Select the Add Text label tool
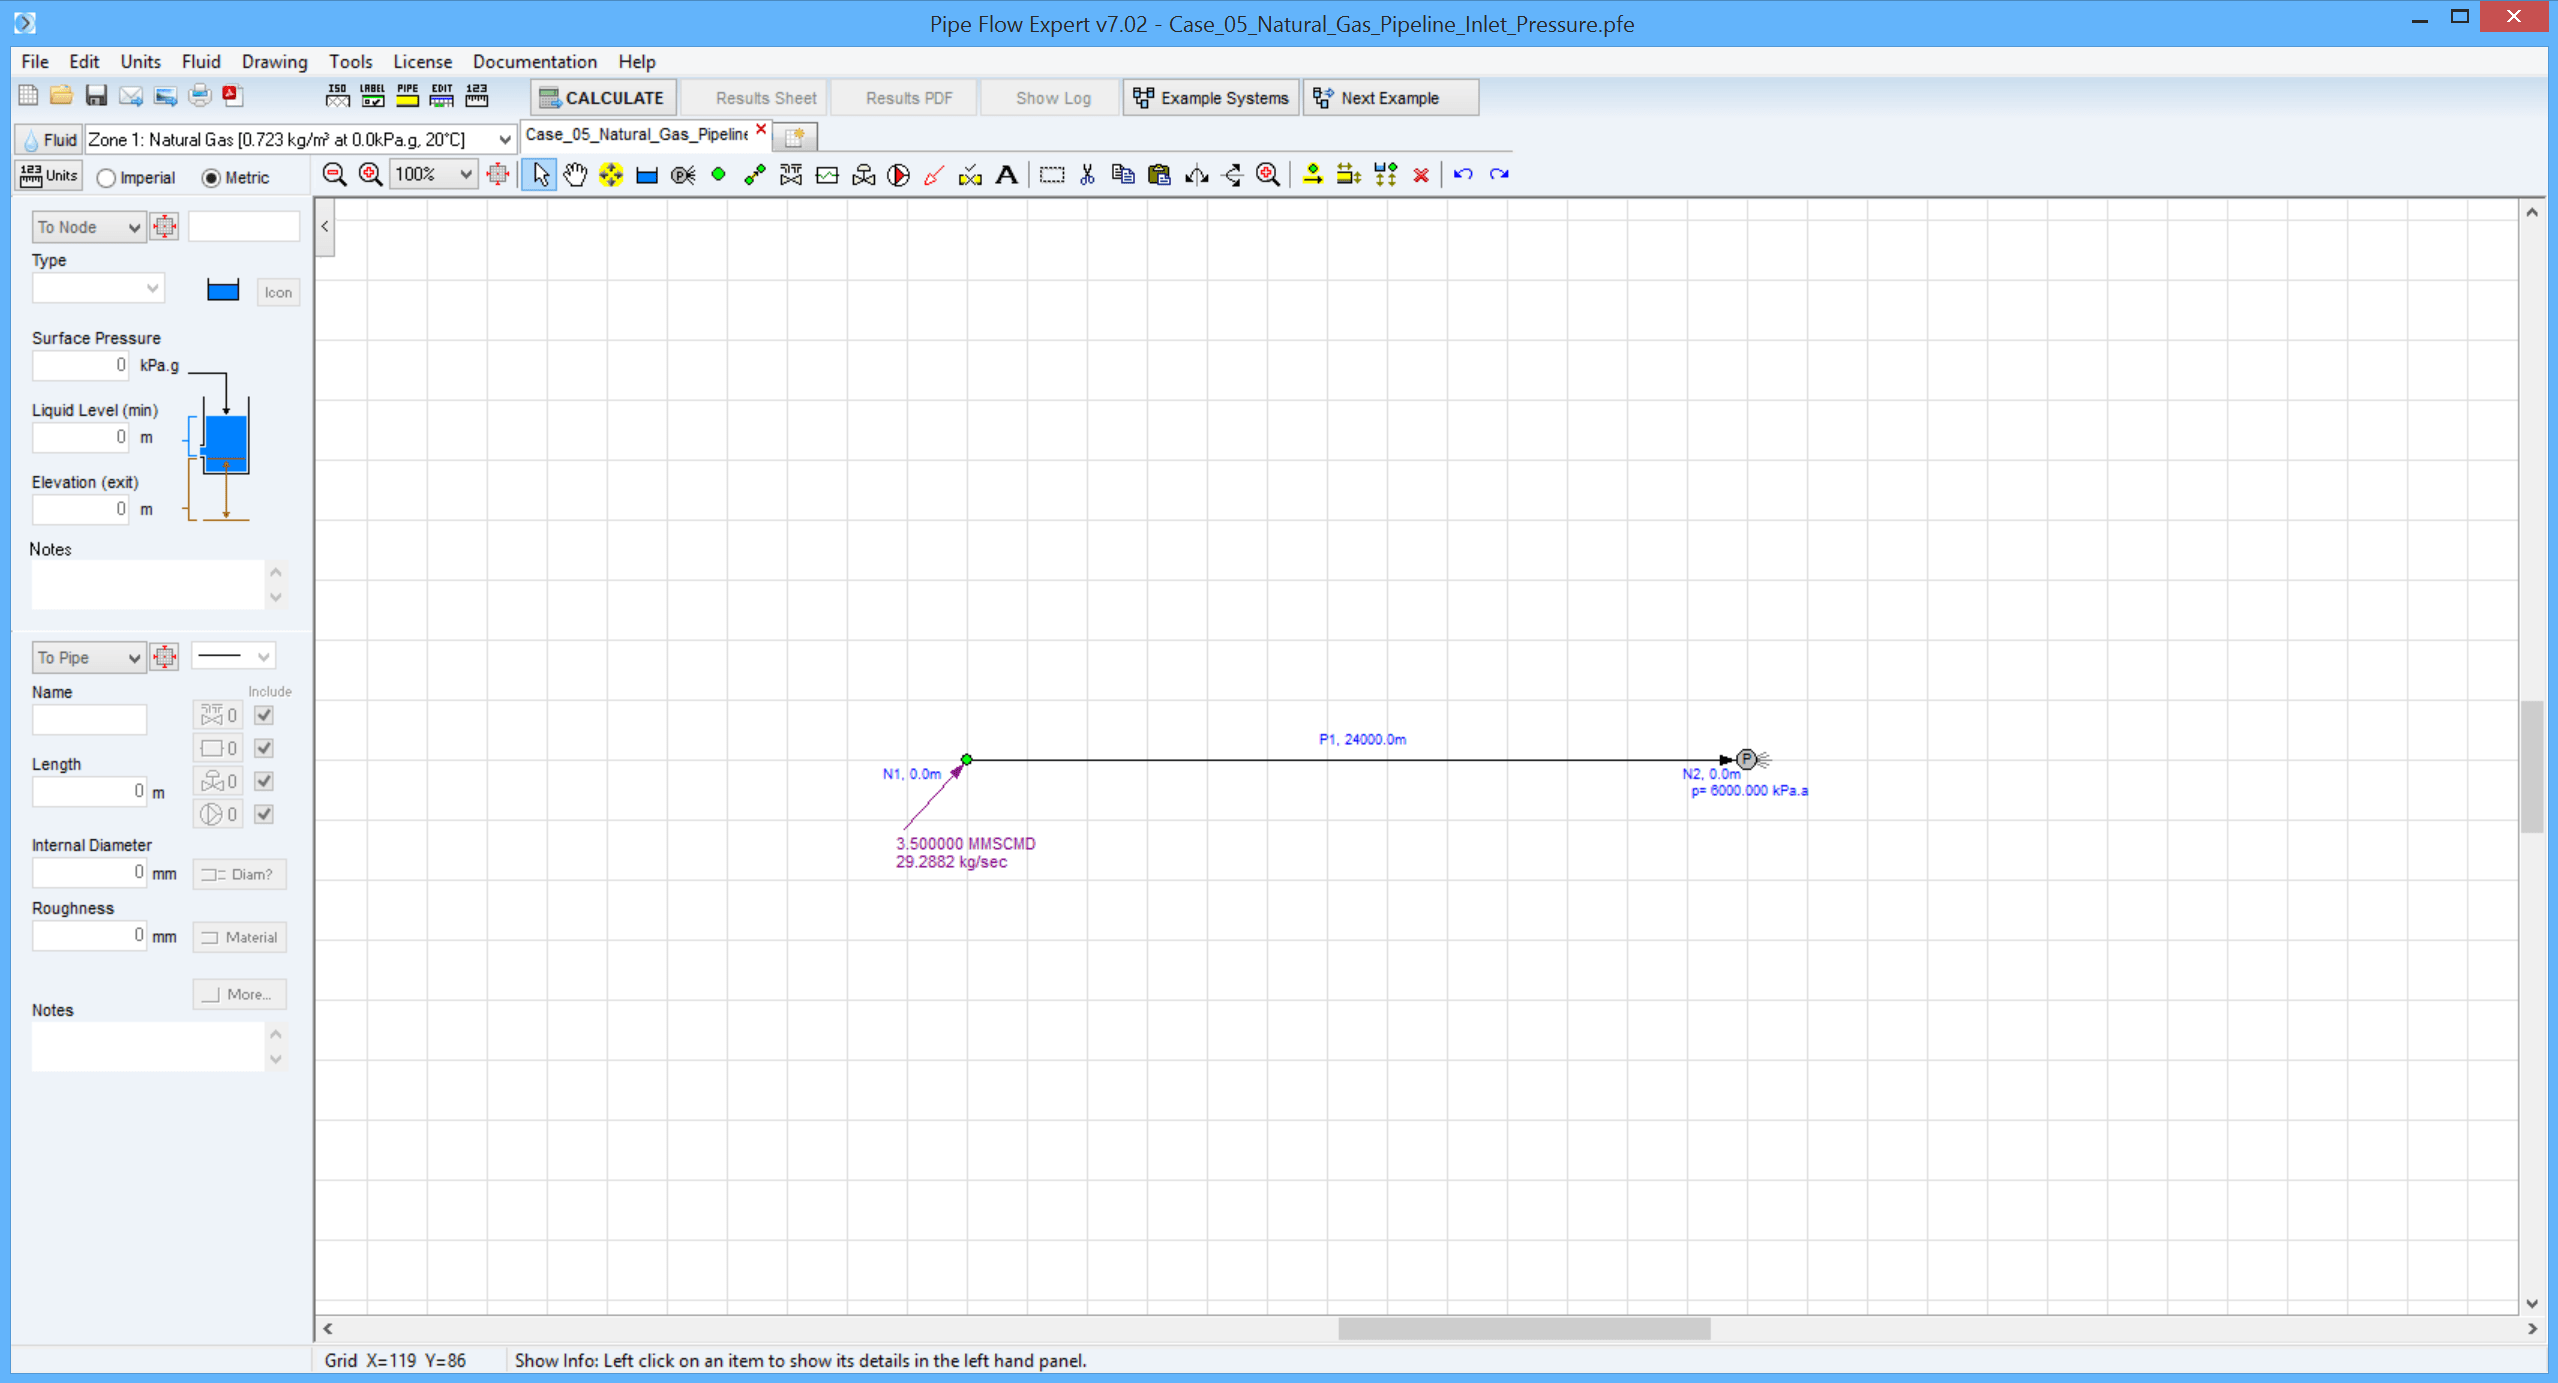 point(1006,175)
